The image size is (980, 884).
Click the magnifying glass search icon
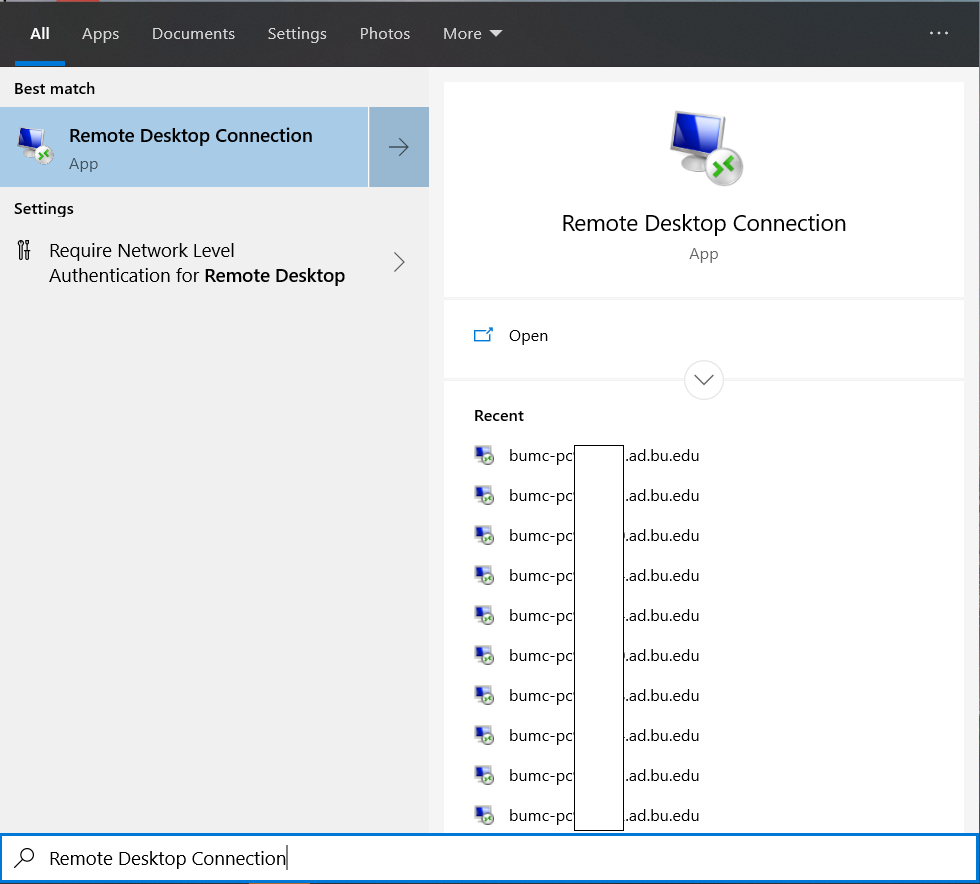[x=24, y=857]
